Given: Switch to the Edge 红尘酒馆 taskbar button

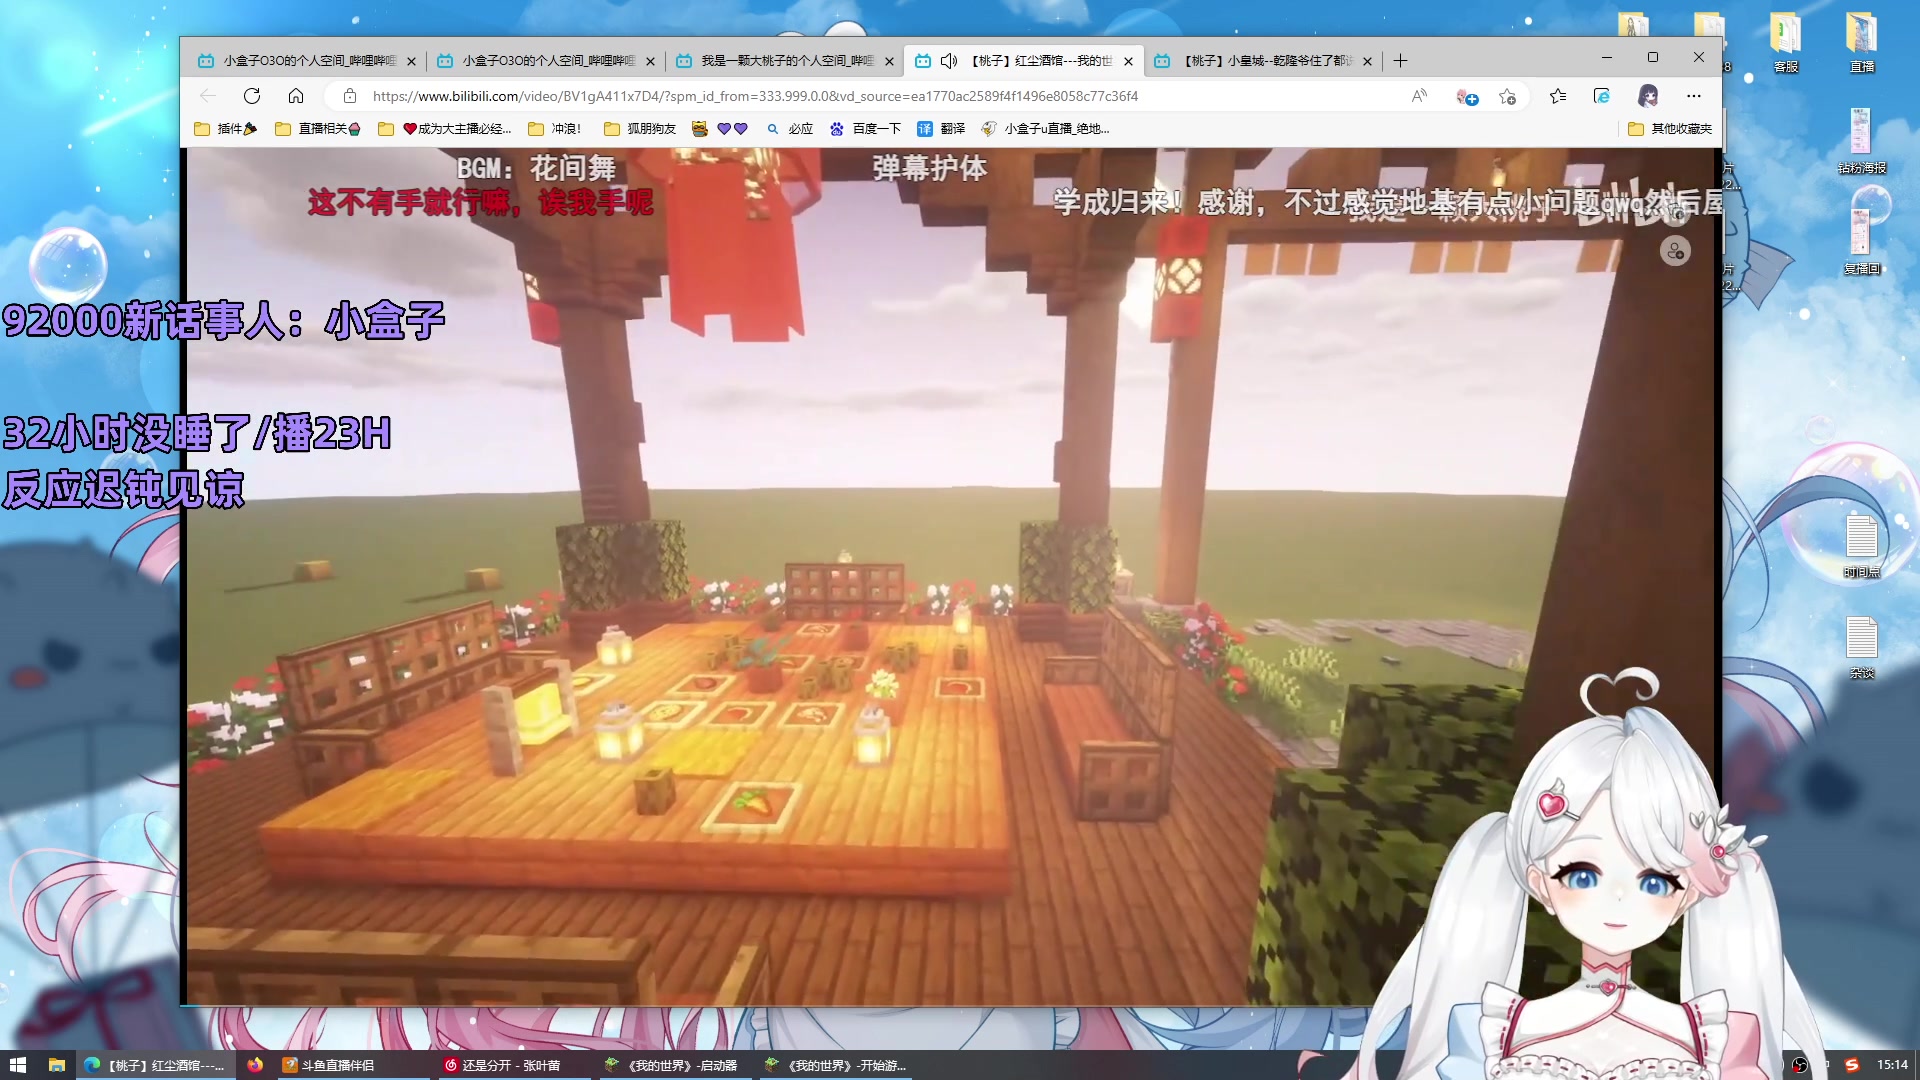Looking at the screenshot, I should 156,1065.
